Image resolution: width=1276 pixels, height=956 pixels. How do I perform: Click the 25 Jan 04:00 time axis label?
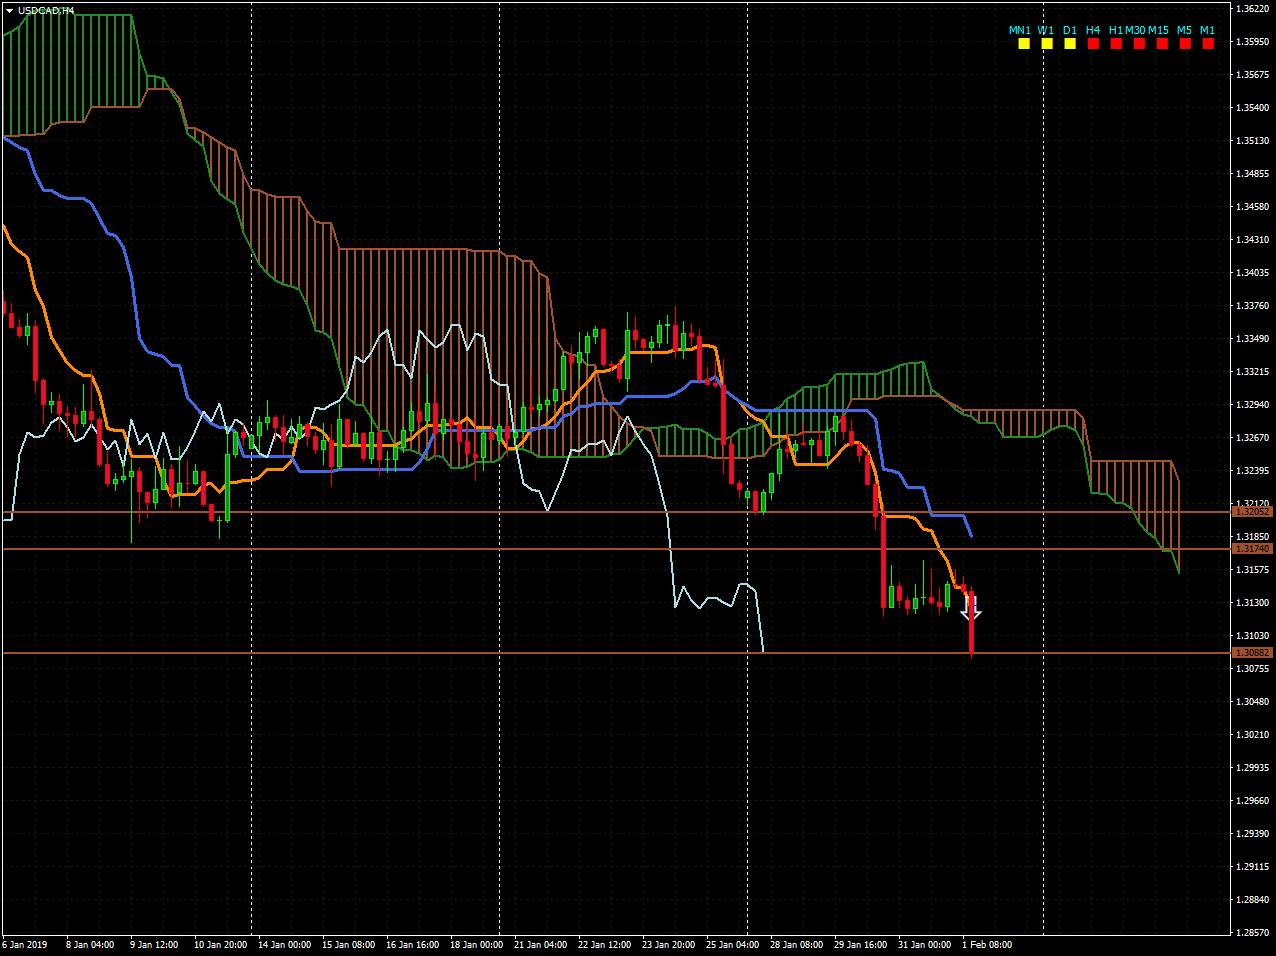click(x=732, y=945)
